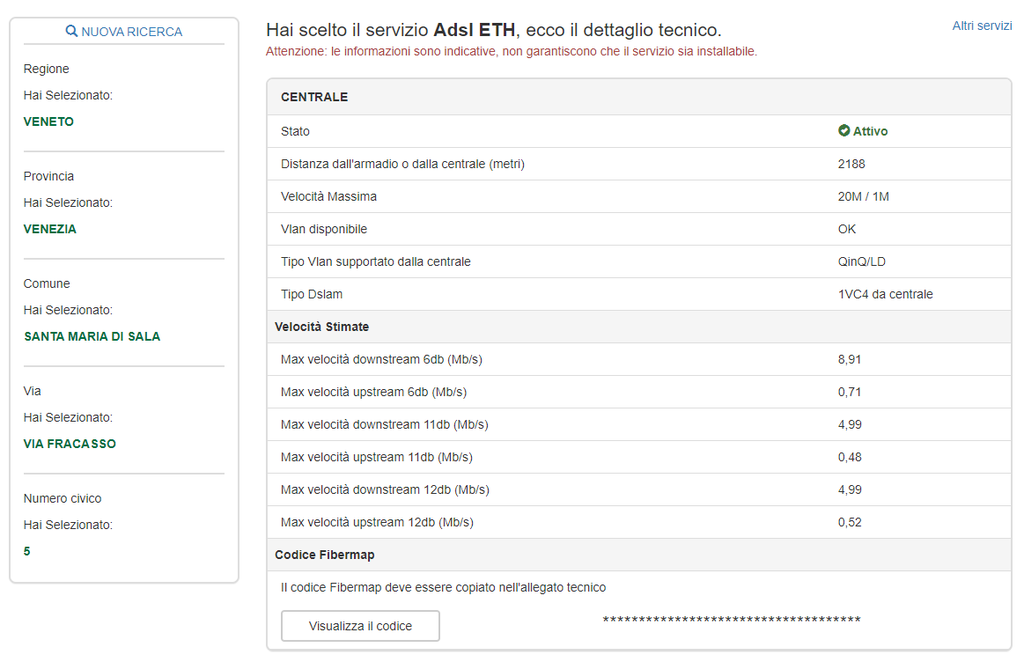
Task: Click the selected civic number 5
Action: point(27,551)
